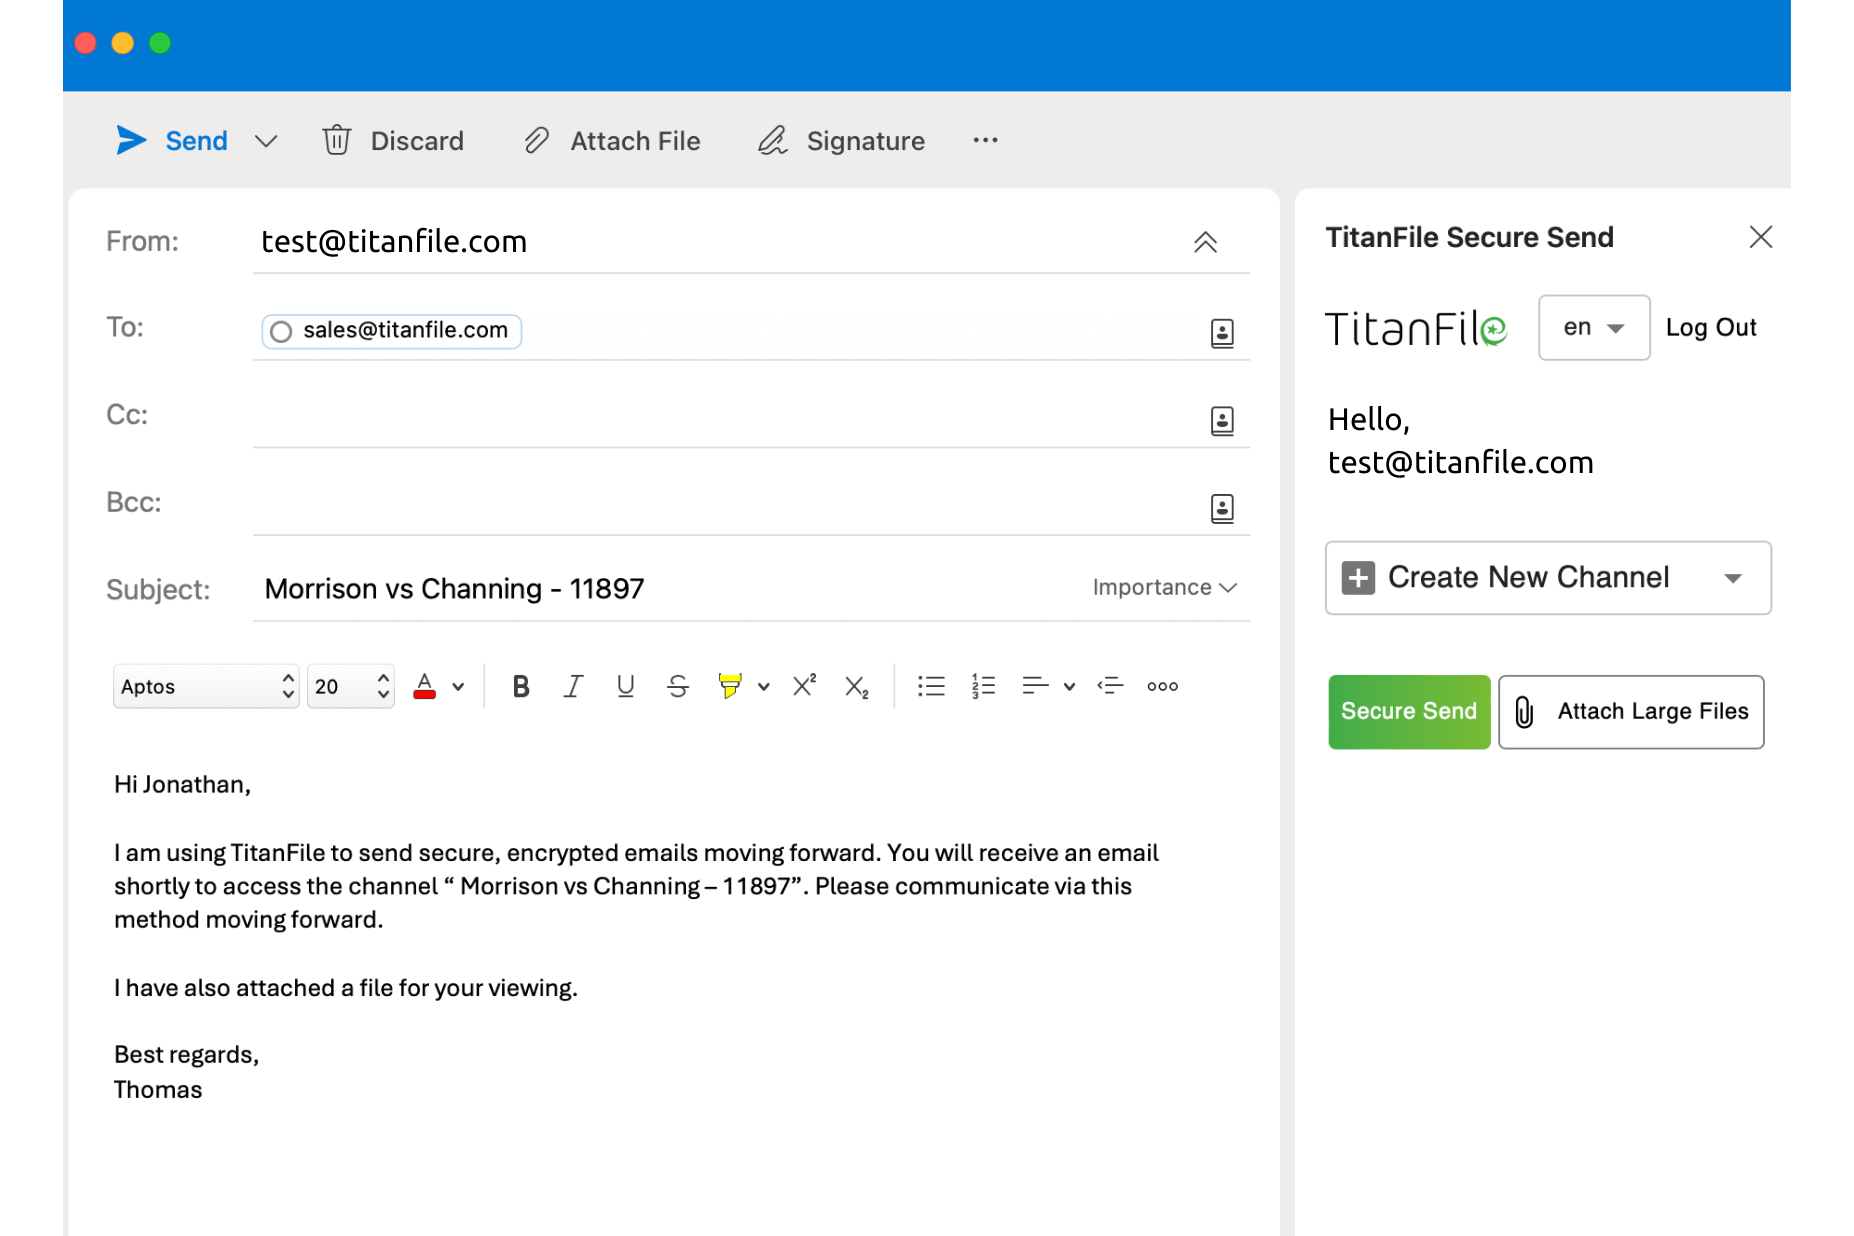The height and width of the screenshot is (1236, 1854).
Task: Open address book for the Bcc field
Action: (1222, 508)
